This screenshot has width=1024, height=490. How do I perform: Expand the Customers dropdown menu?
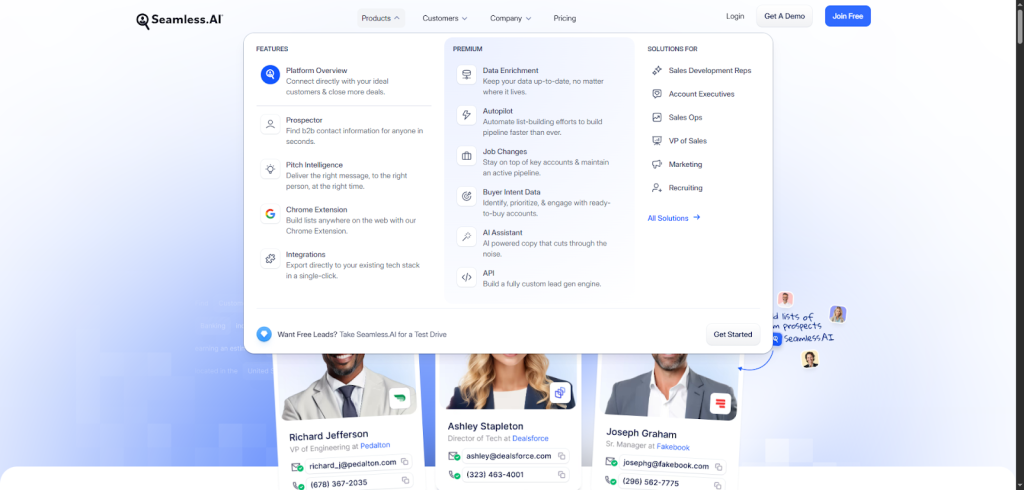pyautogui.click(x=445, y=18)
